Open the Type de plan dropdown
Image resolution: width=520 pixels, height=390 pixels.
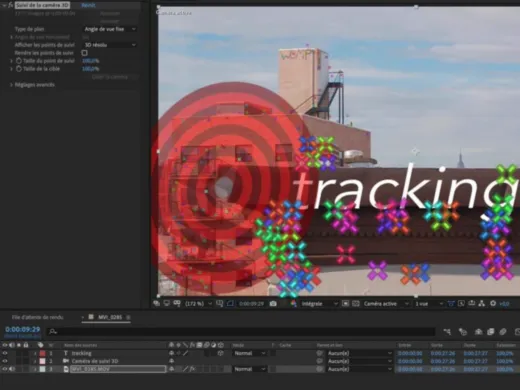coord(110,29)
